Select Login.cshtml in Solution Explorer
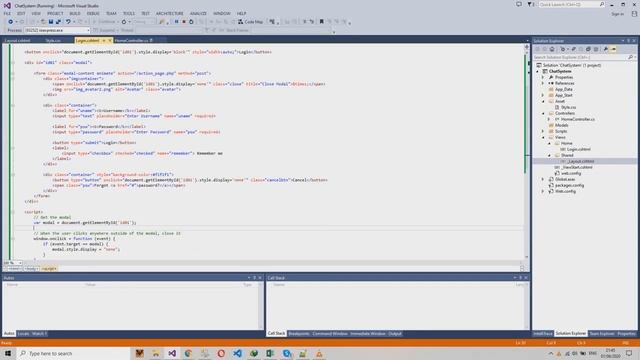Viewport: 640px width, 360px height. pos(578,149)
